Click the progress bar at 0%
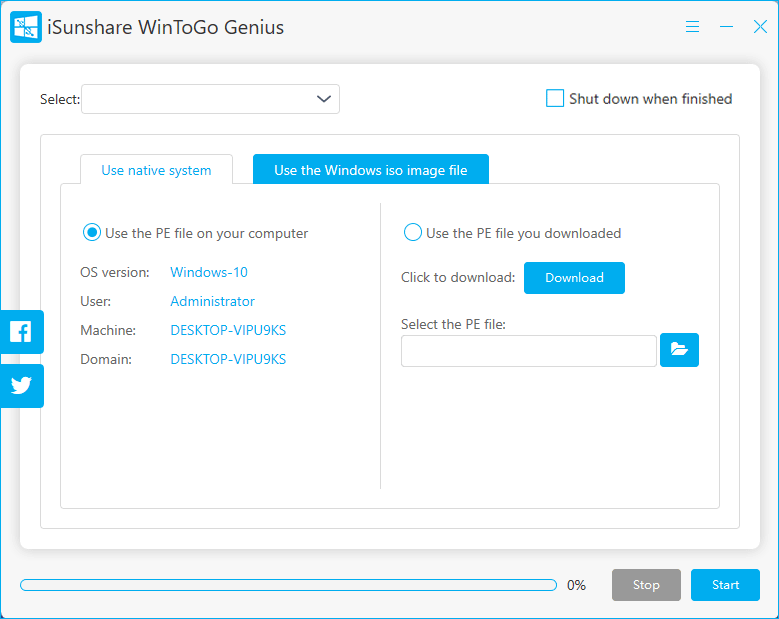 pyautogui.click(x=288, y=585)
